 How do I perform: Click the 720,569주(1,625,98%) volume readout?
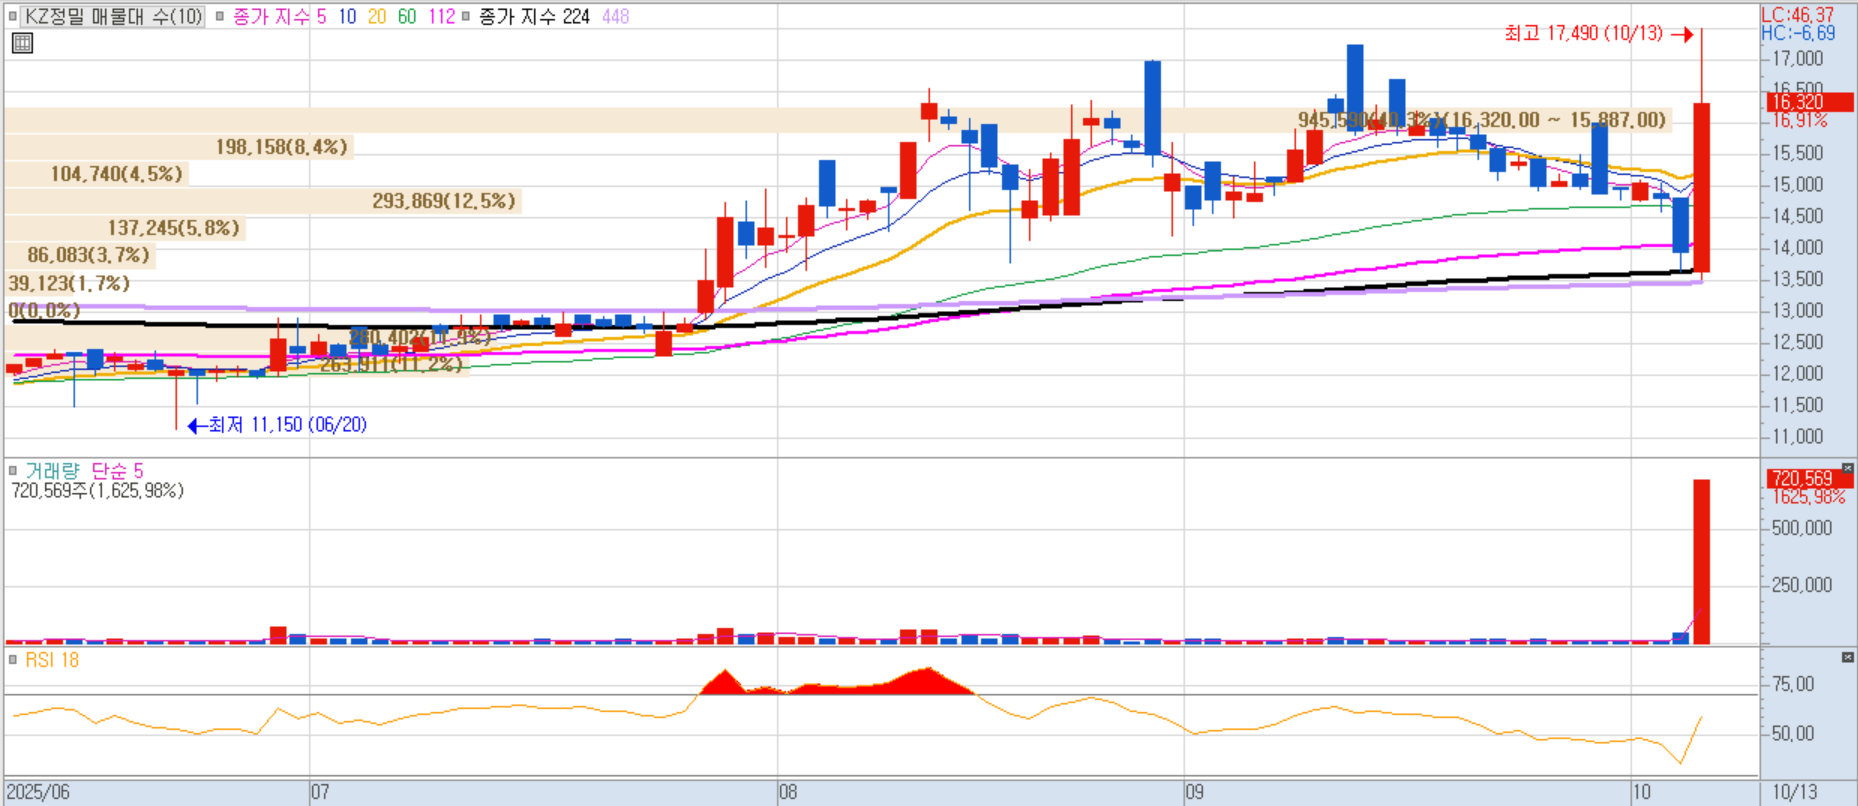point(97,491)
